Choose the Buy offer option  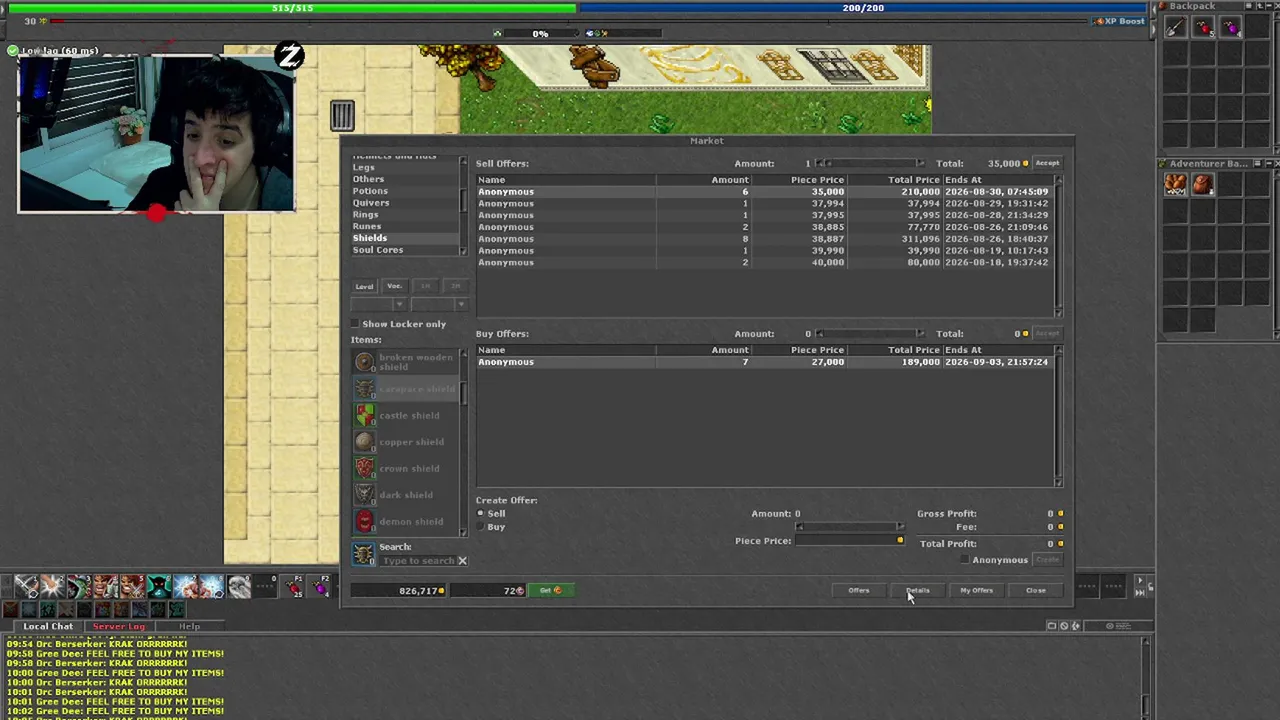480,527
